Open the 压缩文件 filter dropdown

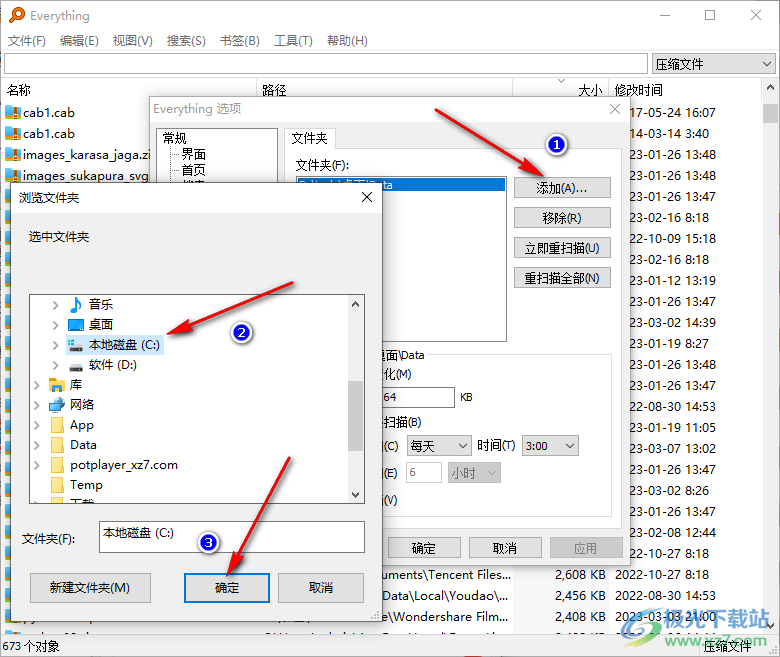coord(713,64)
